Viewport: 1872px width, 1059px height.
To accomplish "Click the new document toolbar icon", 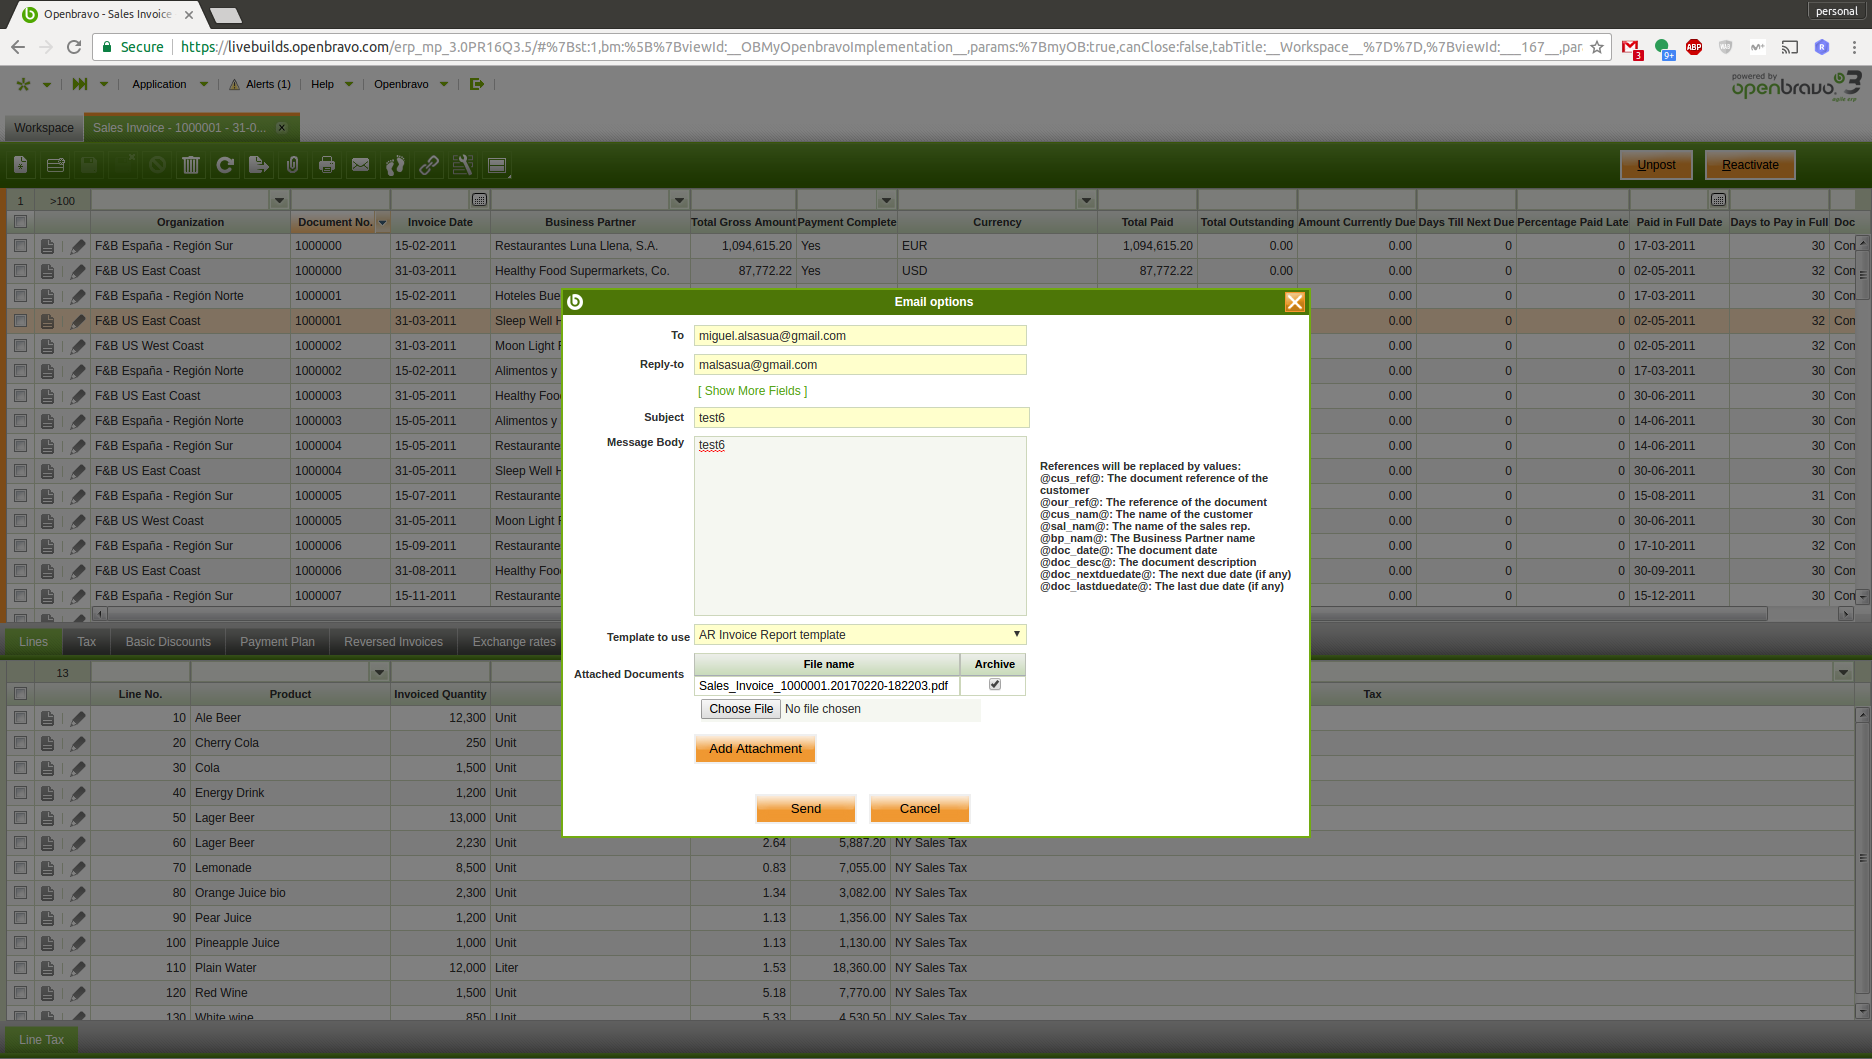I will pyautogui.click(x=21, y=165).
